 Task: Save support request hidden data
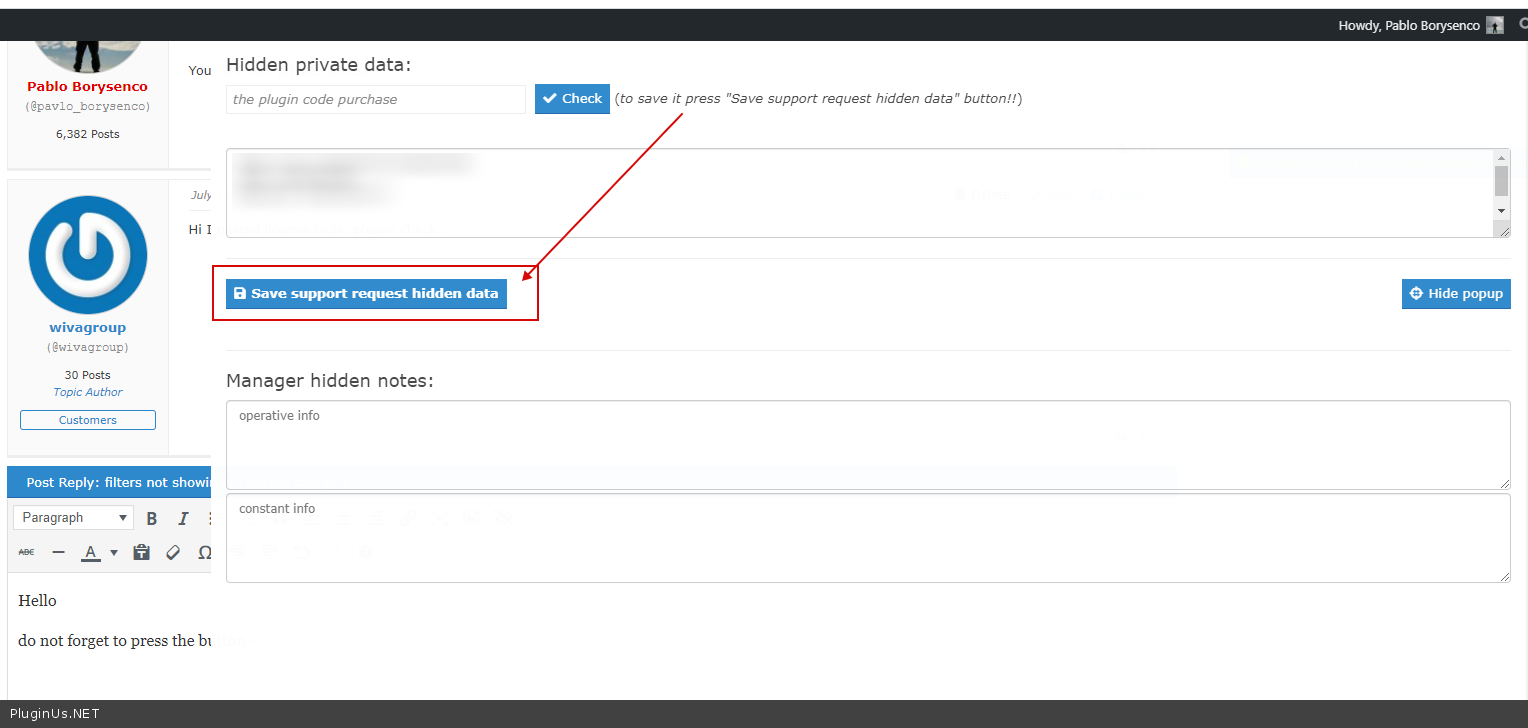[366, 293]
